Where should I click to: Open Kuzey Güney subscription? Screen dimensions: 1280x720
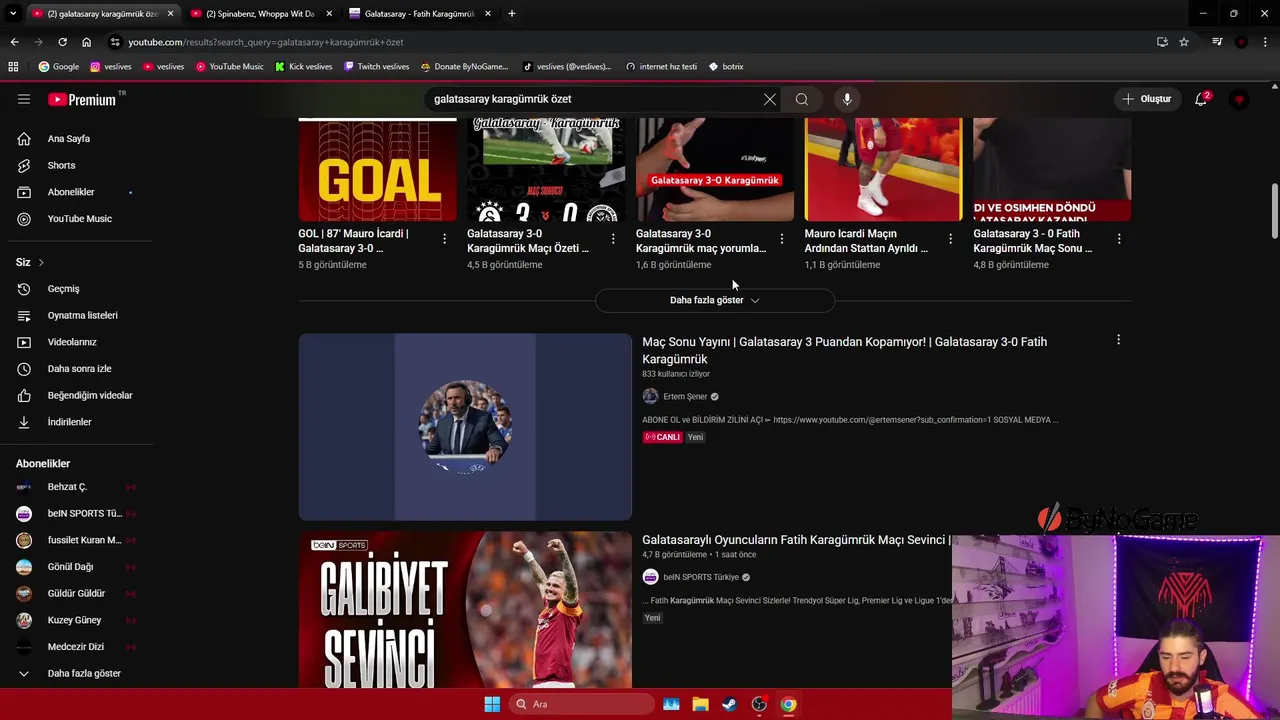76,620
